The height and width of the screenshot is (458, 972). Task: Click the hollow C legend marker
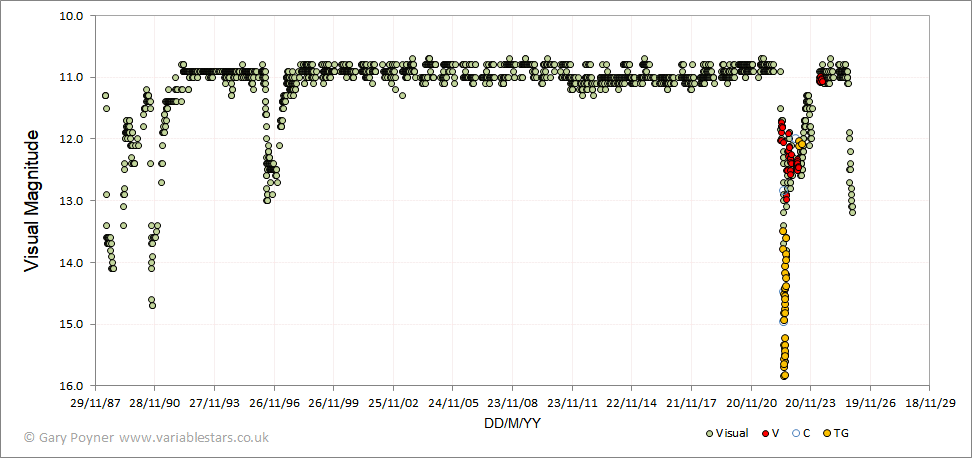796,433
